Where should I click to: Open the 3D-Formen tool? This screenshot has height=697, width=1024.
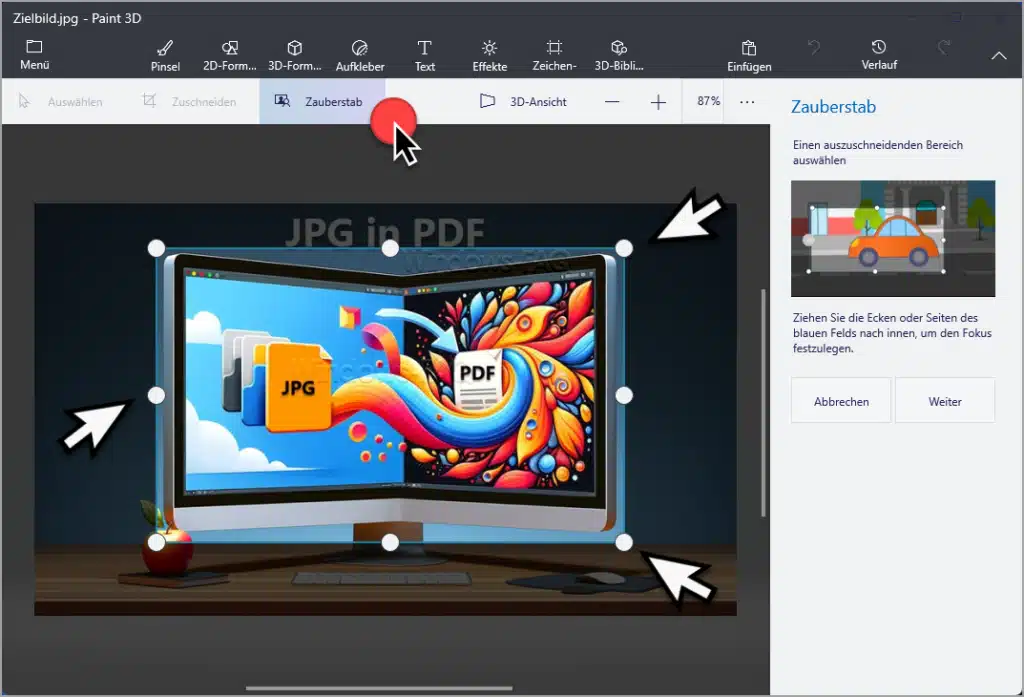tap(295, 55)
